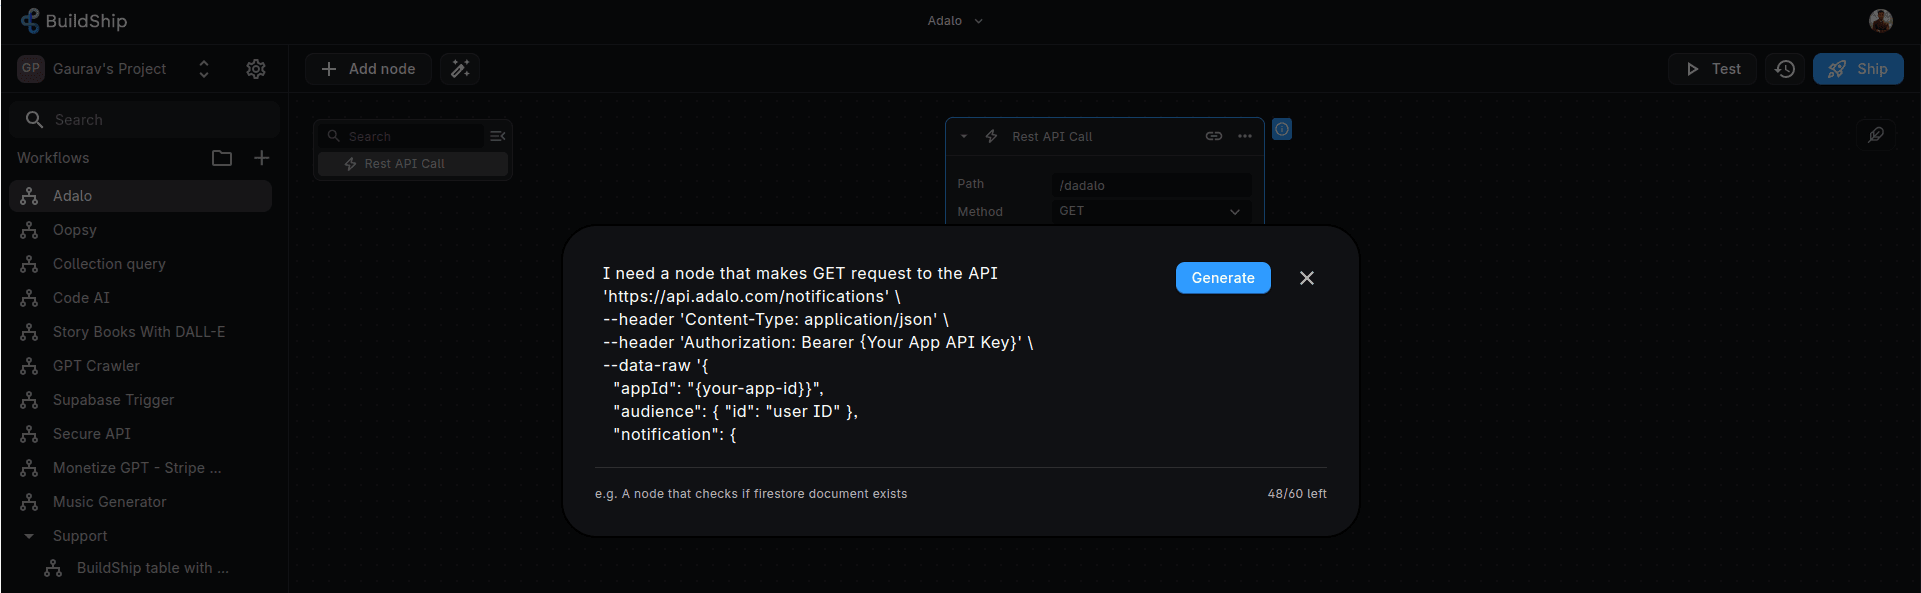
Task: Select the Music Generator workflow
Action: click(109, 502)
